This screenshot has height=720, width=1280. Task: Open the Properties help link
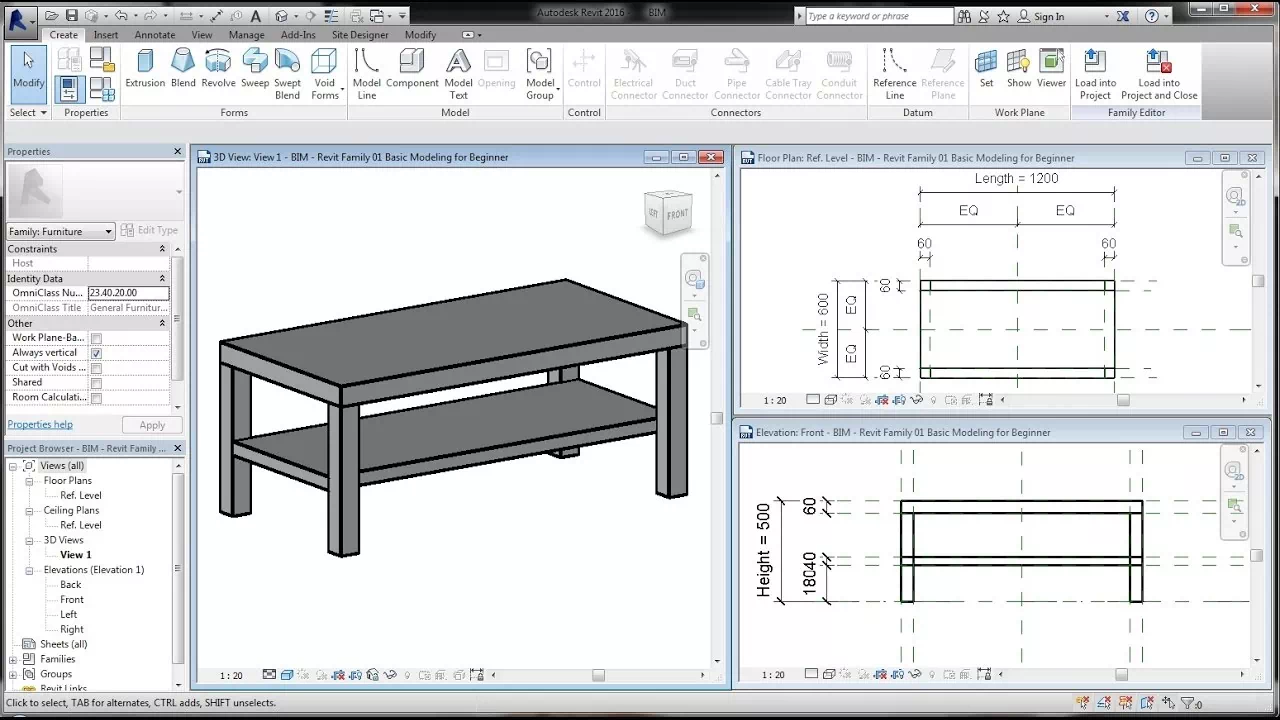coord(39,424)
